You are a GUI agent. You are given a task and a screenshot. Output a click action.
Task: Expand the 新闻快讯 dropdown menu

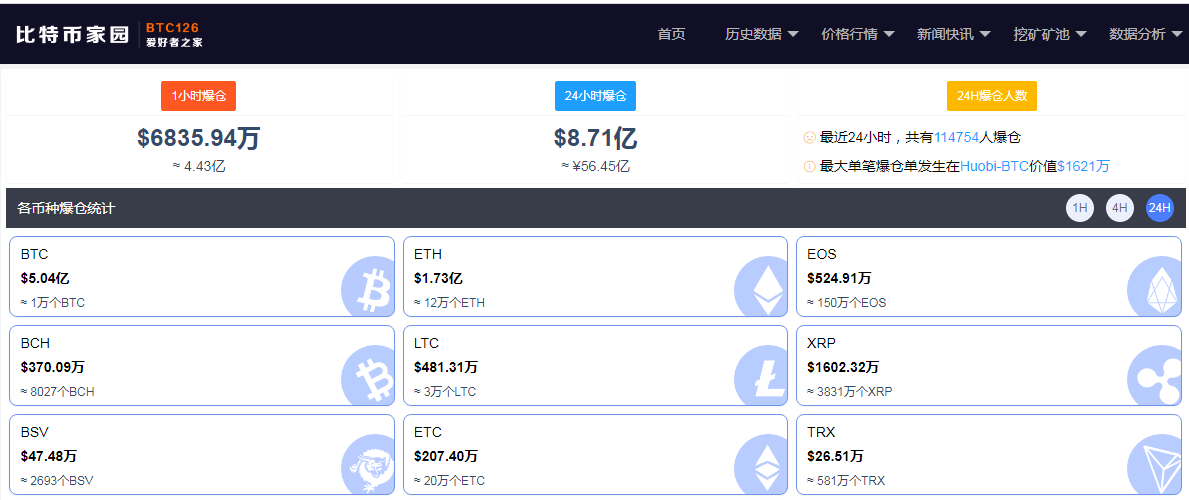coord(954,34)
